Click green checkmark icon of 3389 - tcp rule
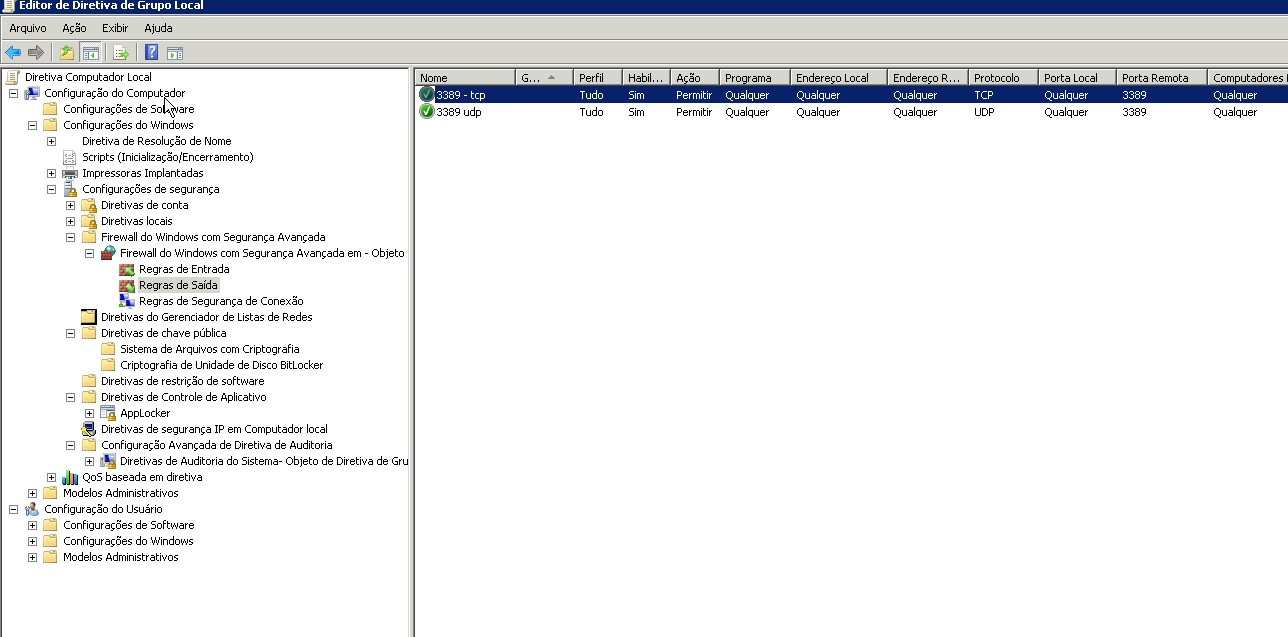Viewport: 1288px width, 637px height. [x=427, y=95]
